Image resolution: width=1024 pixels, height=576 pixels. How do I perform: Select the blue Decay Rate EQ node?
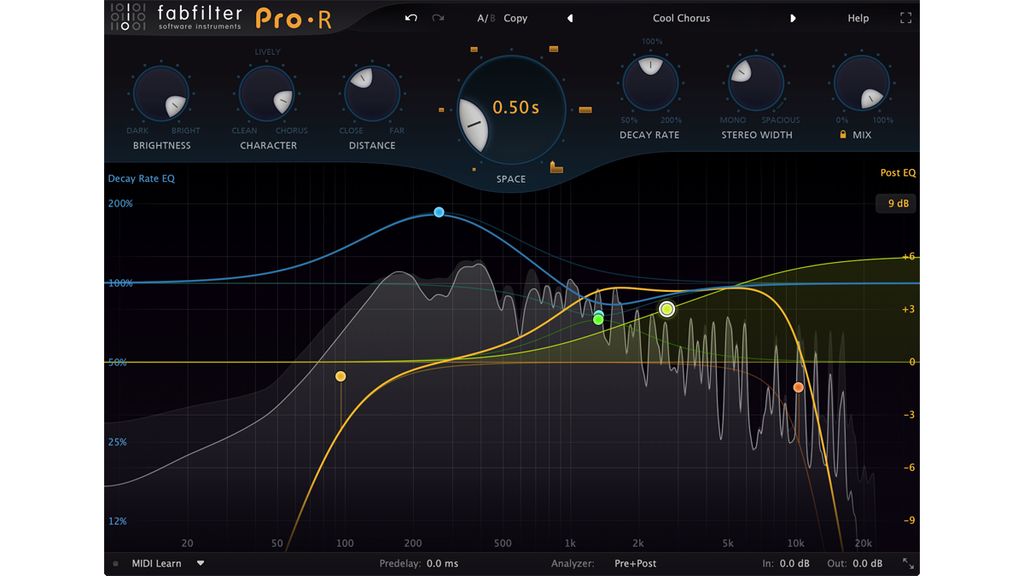point(438,212)
